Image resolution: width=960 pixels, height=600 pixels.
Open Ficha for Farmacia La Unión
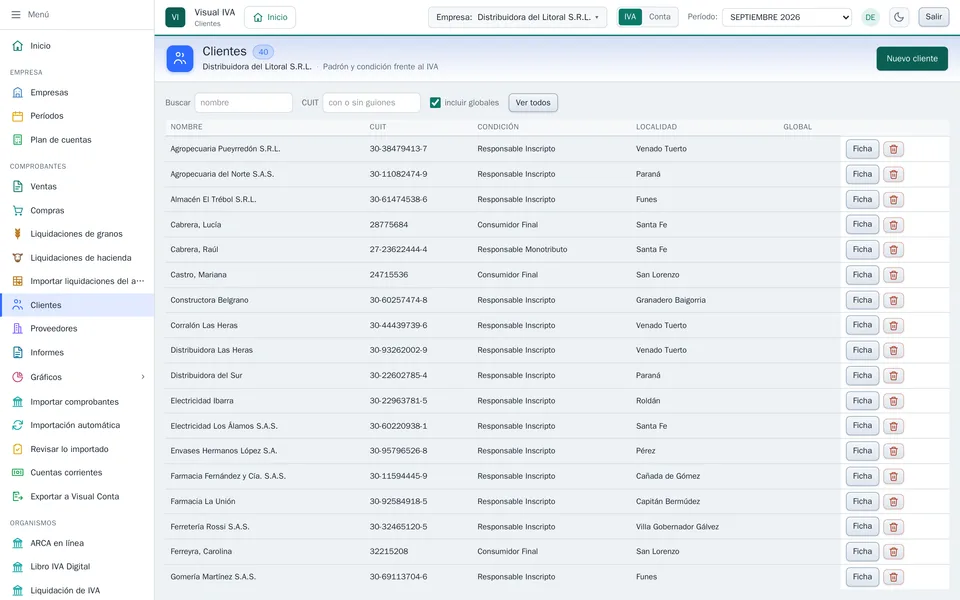862,501
